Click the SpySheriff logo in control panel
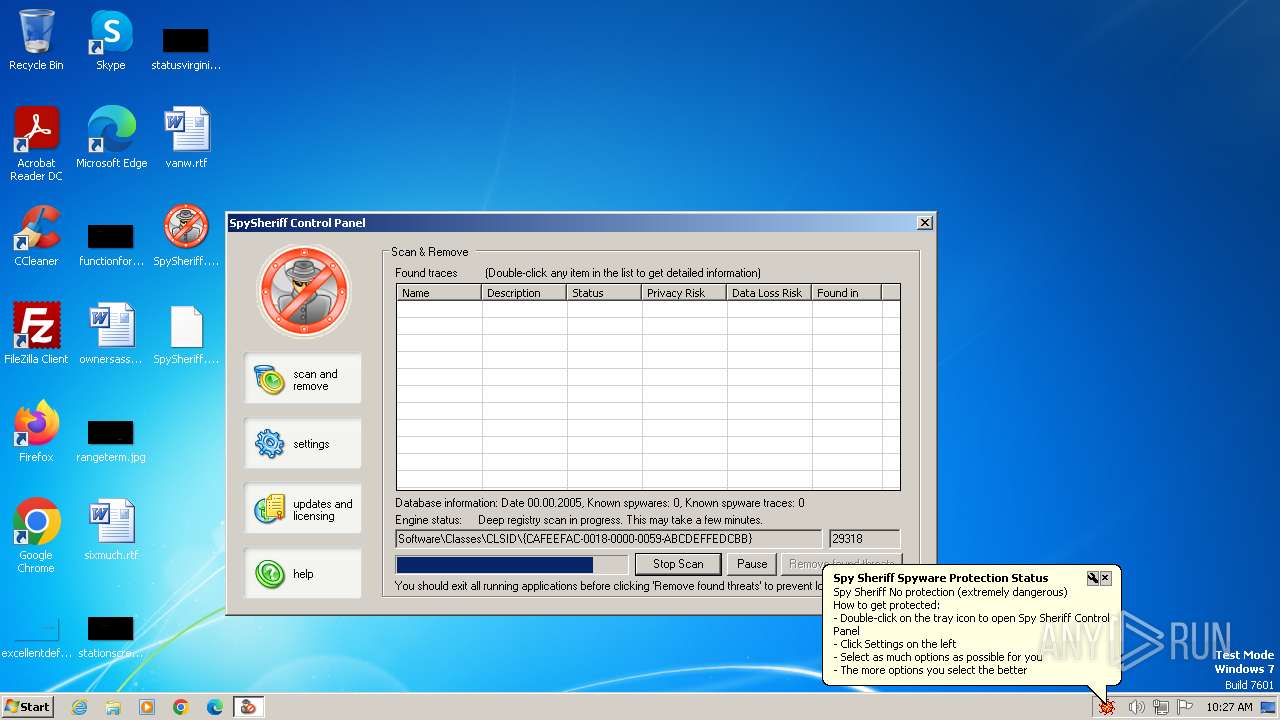Screen dimensions: 1280x720 (304, 291)
